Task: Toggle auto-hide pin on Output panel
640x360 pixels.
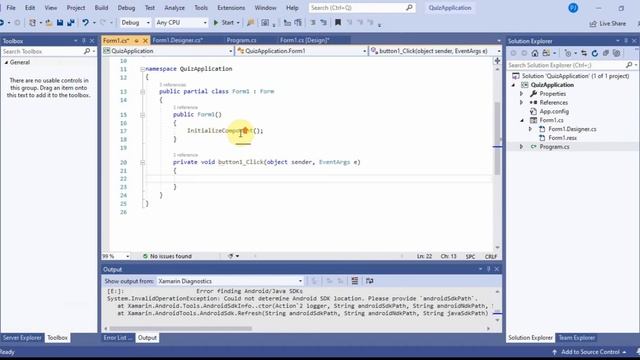Action: (x=489, y=269)
